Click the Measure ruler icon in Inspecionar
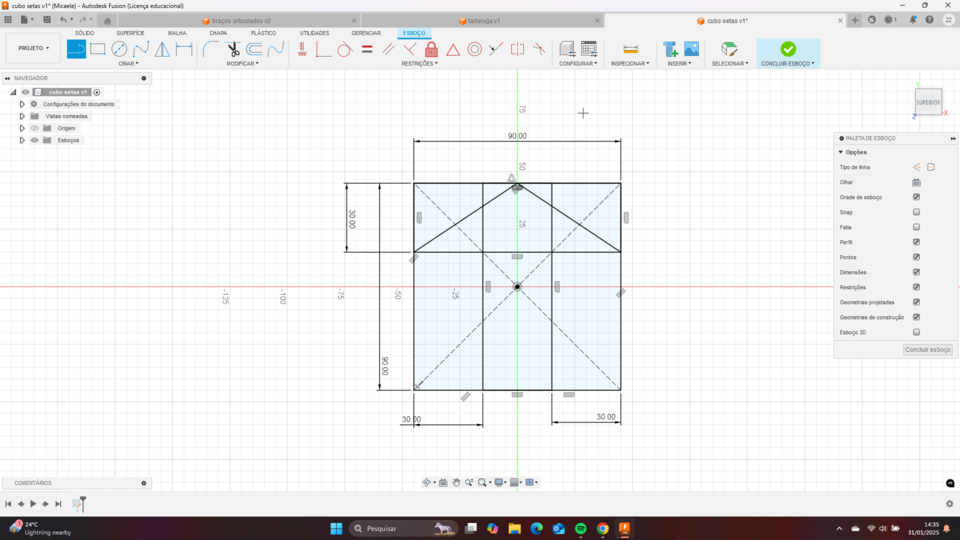This screenshot has width=960, height=540. click(630, 49)
